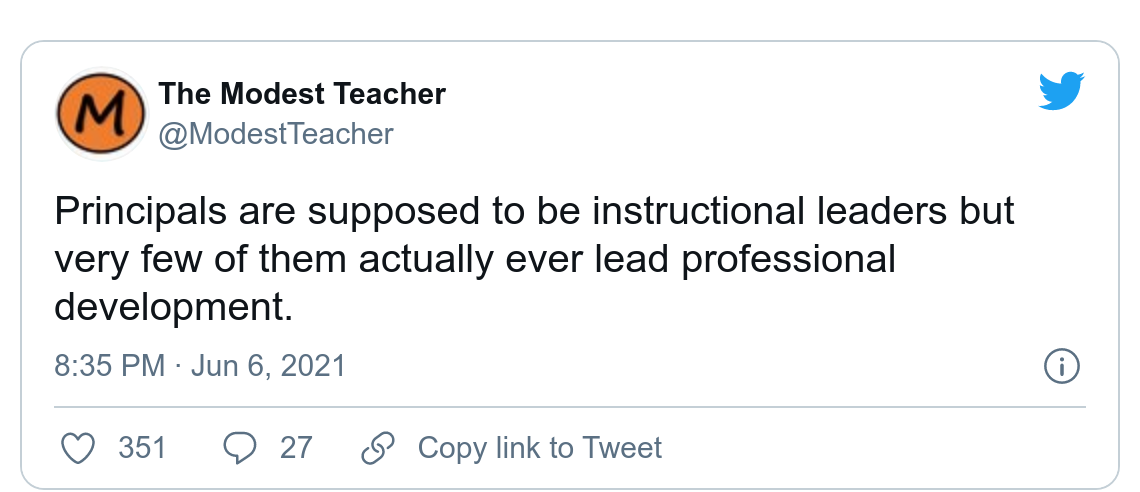Click the '8:35 PM' time text

coord(110,366)
